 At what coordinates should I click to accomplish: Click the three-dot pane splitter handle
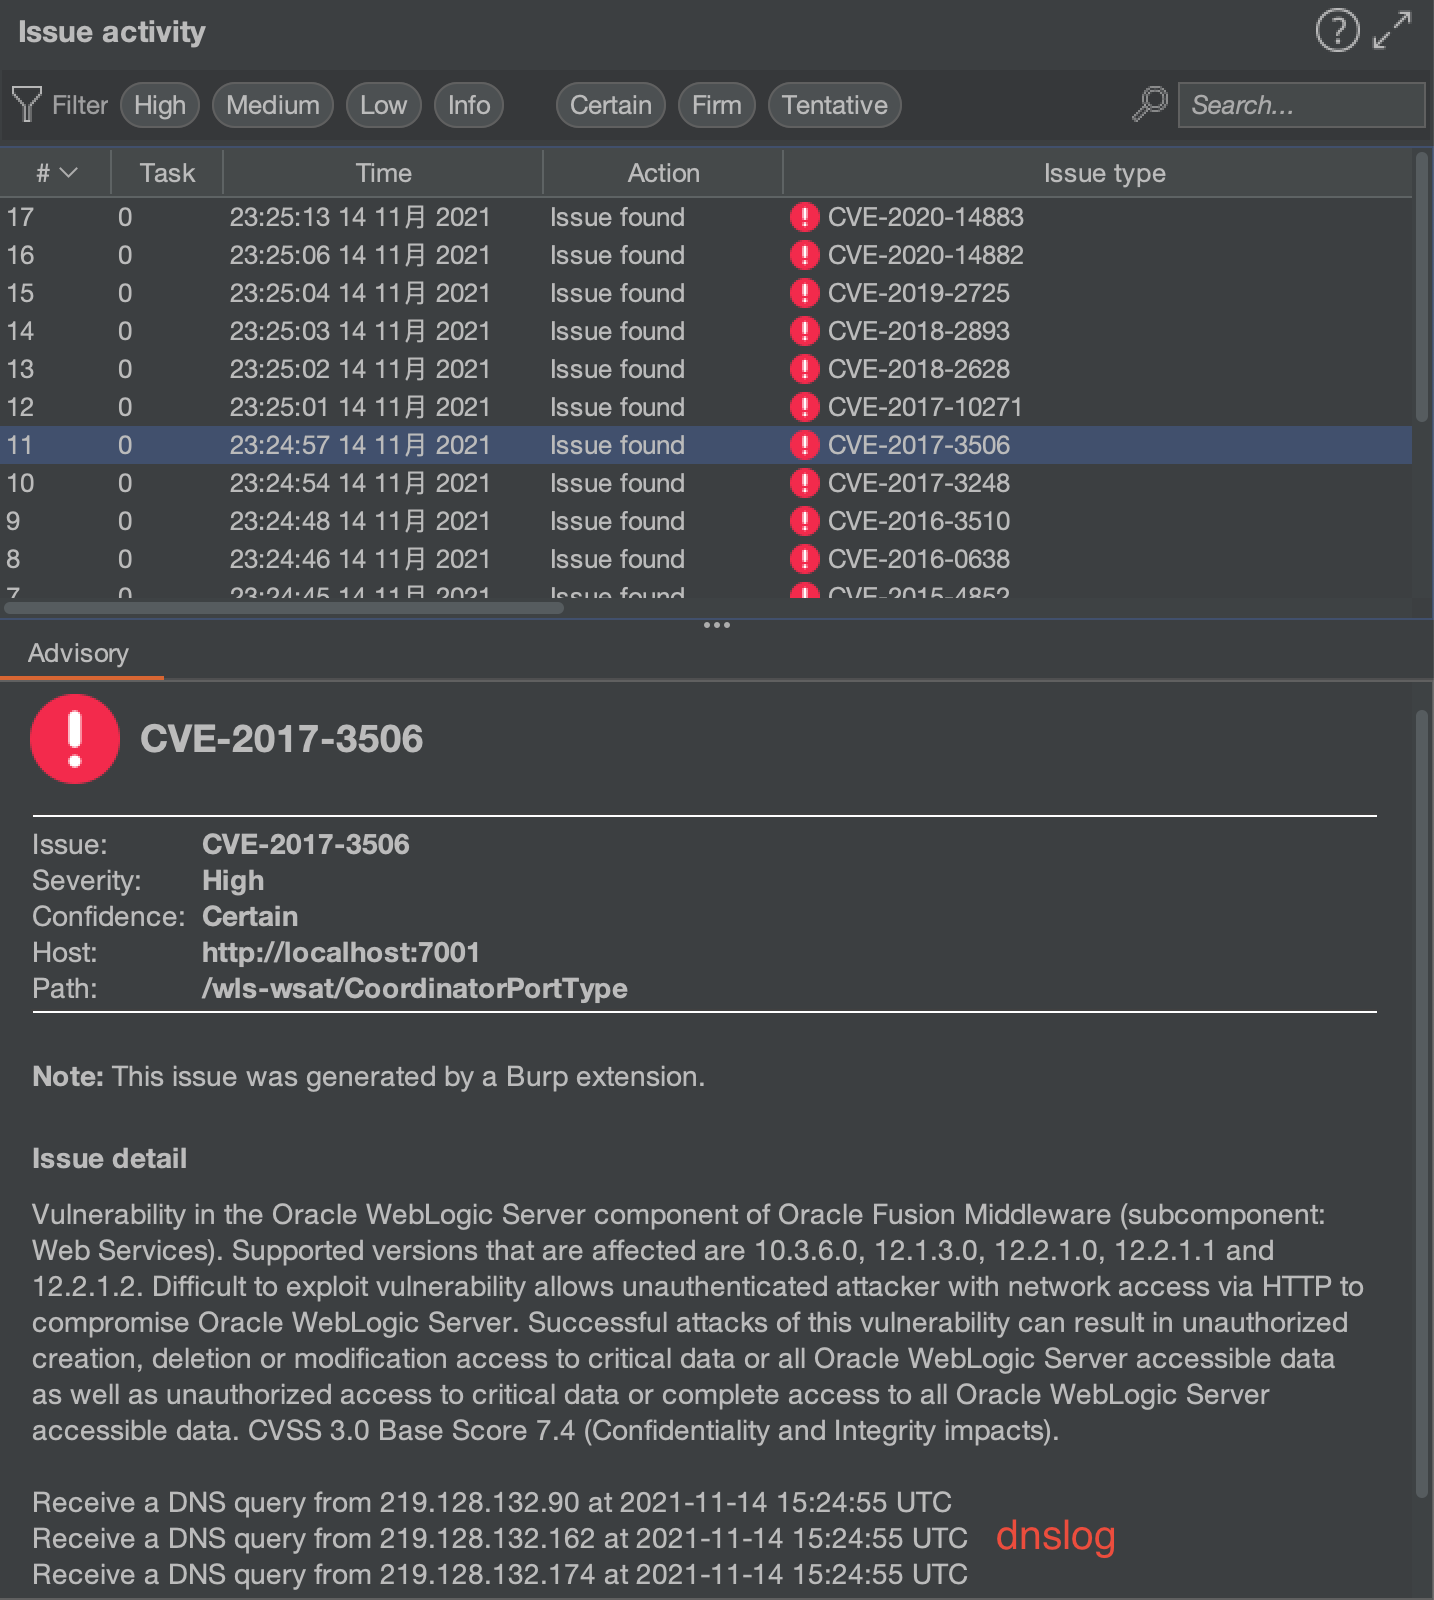point(717,625)
